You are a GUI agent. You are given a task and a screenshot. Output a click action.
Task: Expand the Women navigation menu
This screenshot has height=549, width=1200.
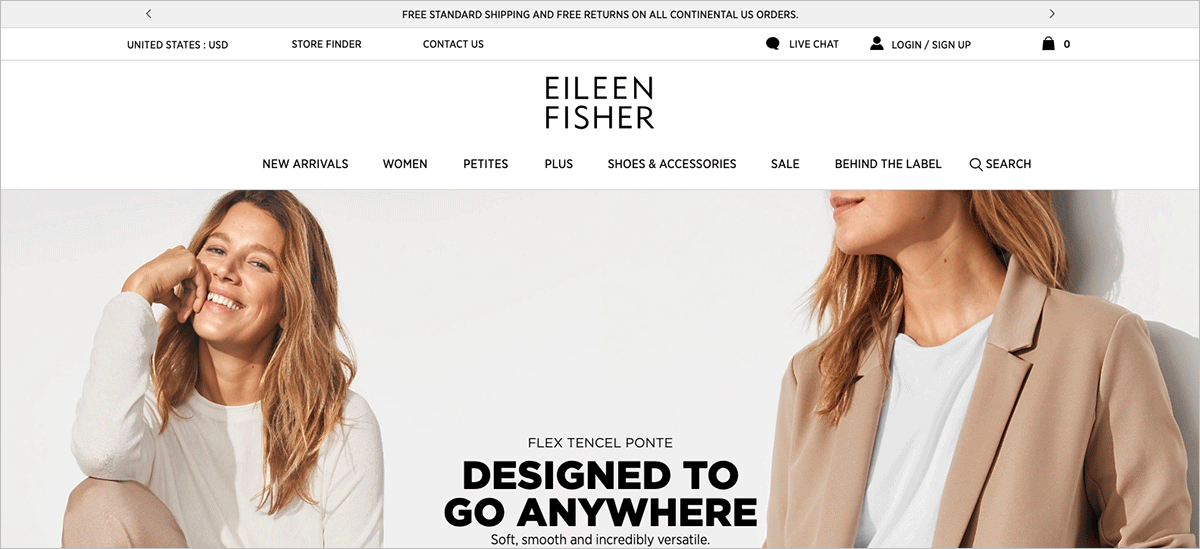[x=405, y=164]
